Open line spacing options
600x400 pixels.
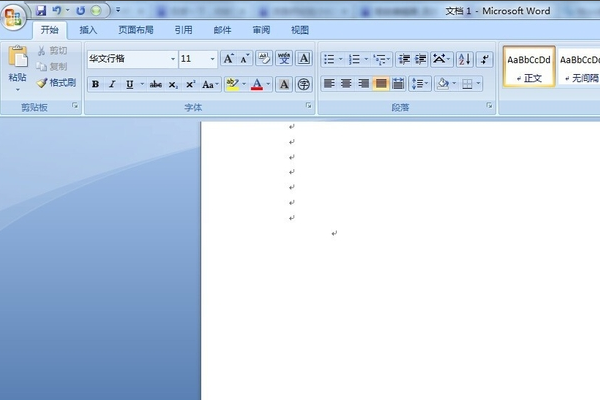pyautogui.click(x=420, y=83)
